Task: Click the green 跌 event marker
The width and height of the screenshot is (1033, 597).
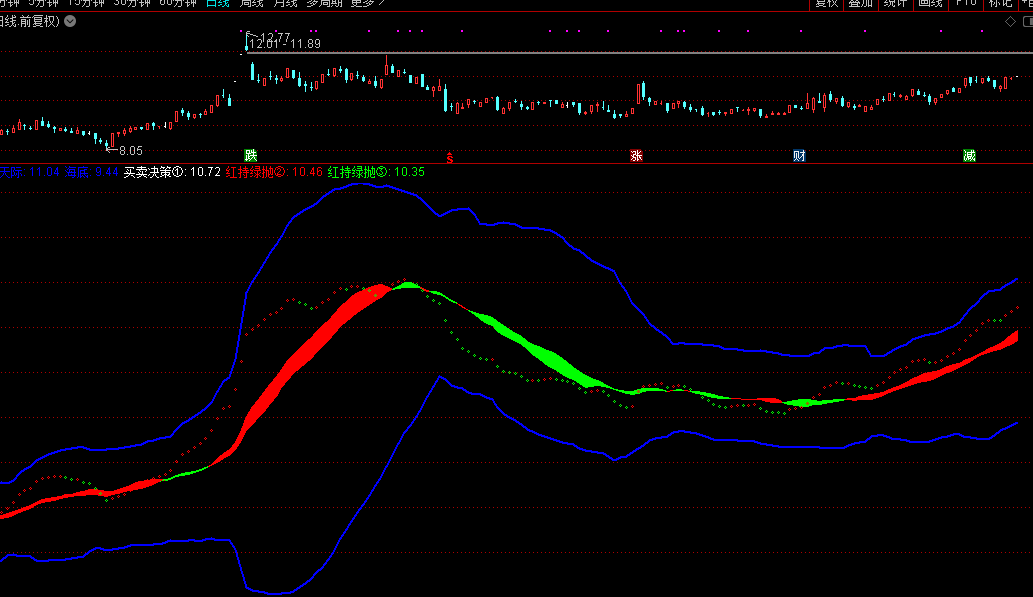Action: tap(251, 155)
